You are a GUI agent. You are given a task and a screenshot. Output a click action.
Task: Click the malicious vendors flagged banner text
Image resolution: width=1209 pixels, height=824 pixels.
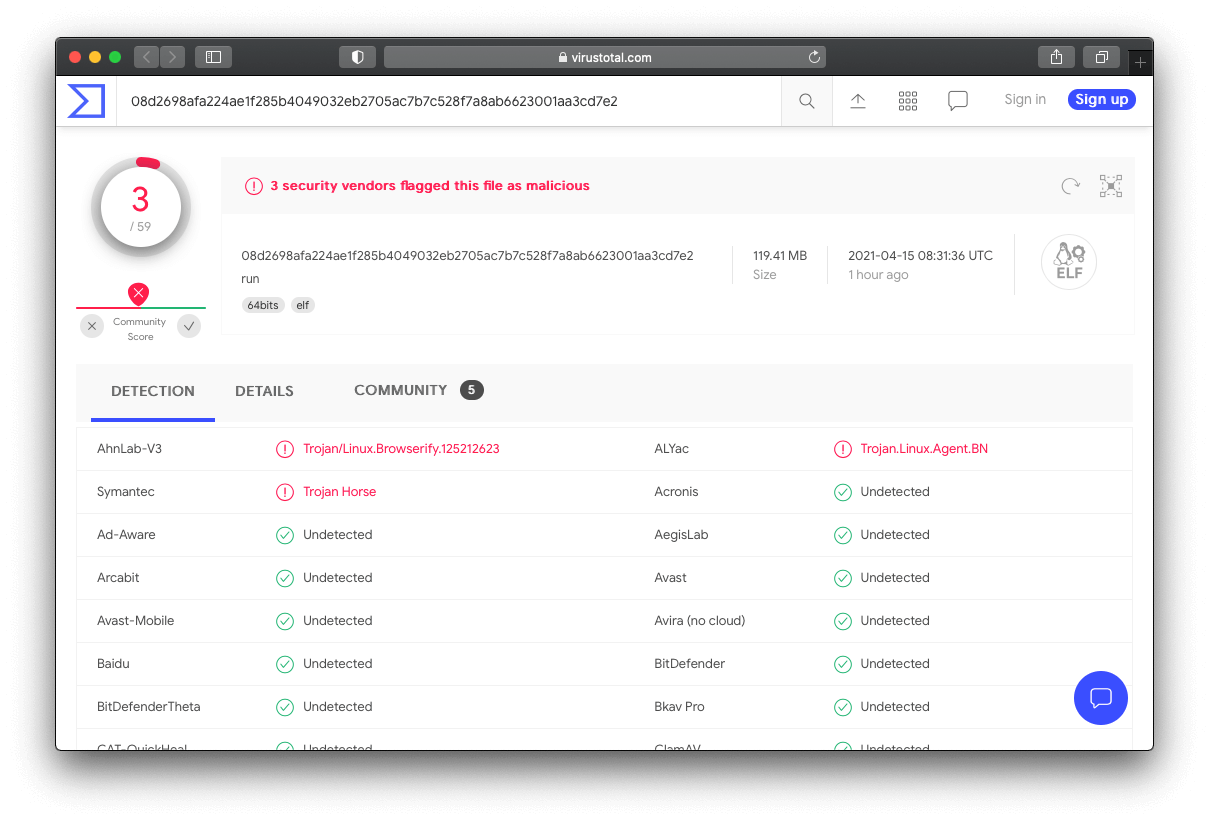pyautogui.click(x=430, y=186)
